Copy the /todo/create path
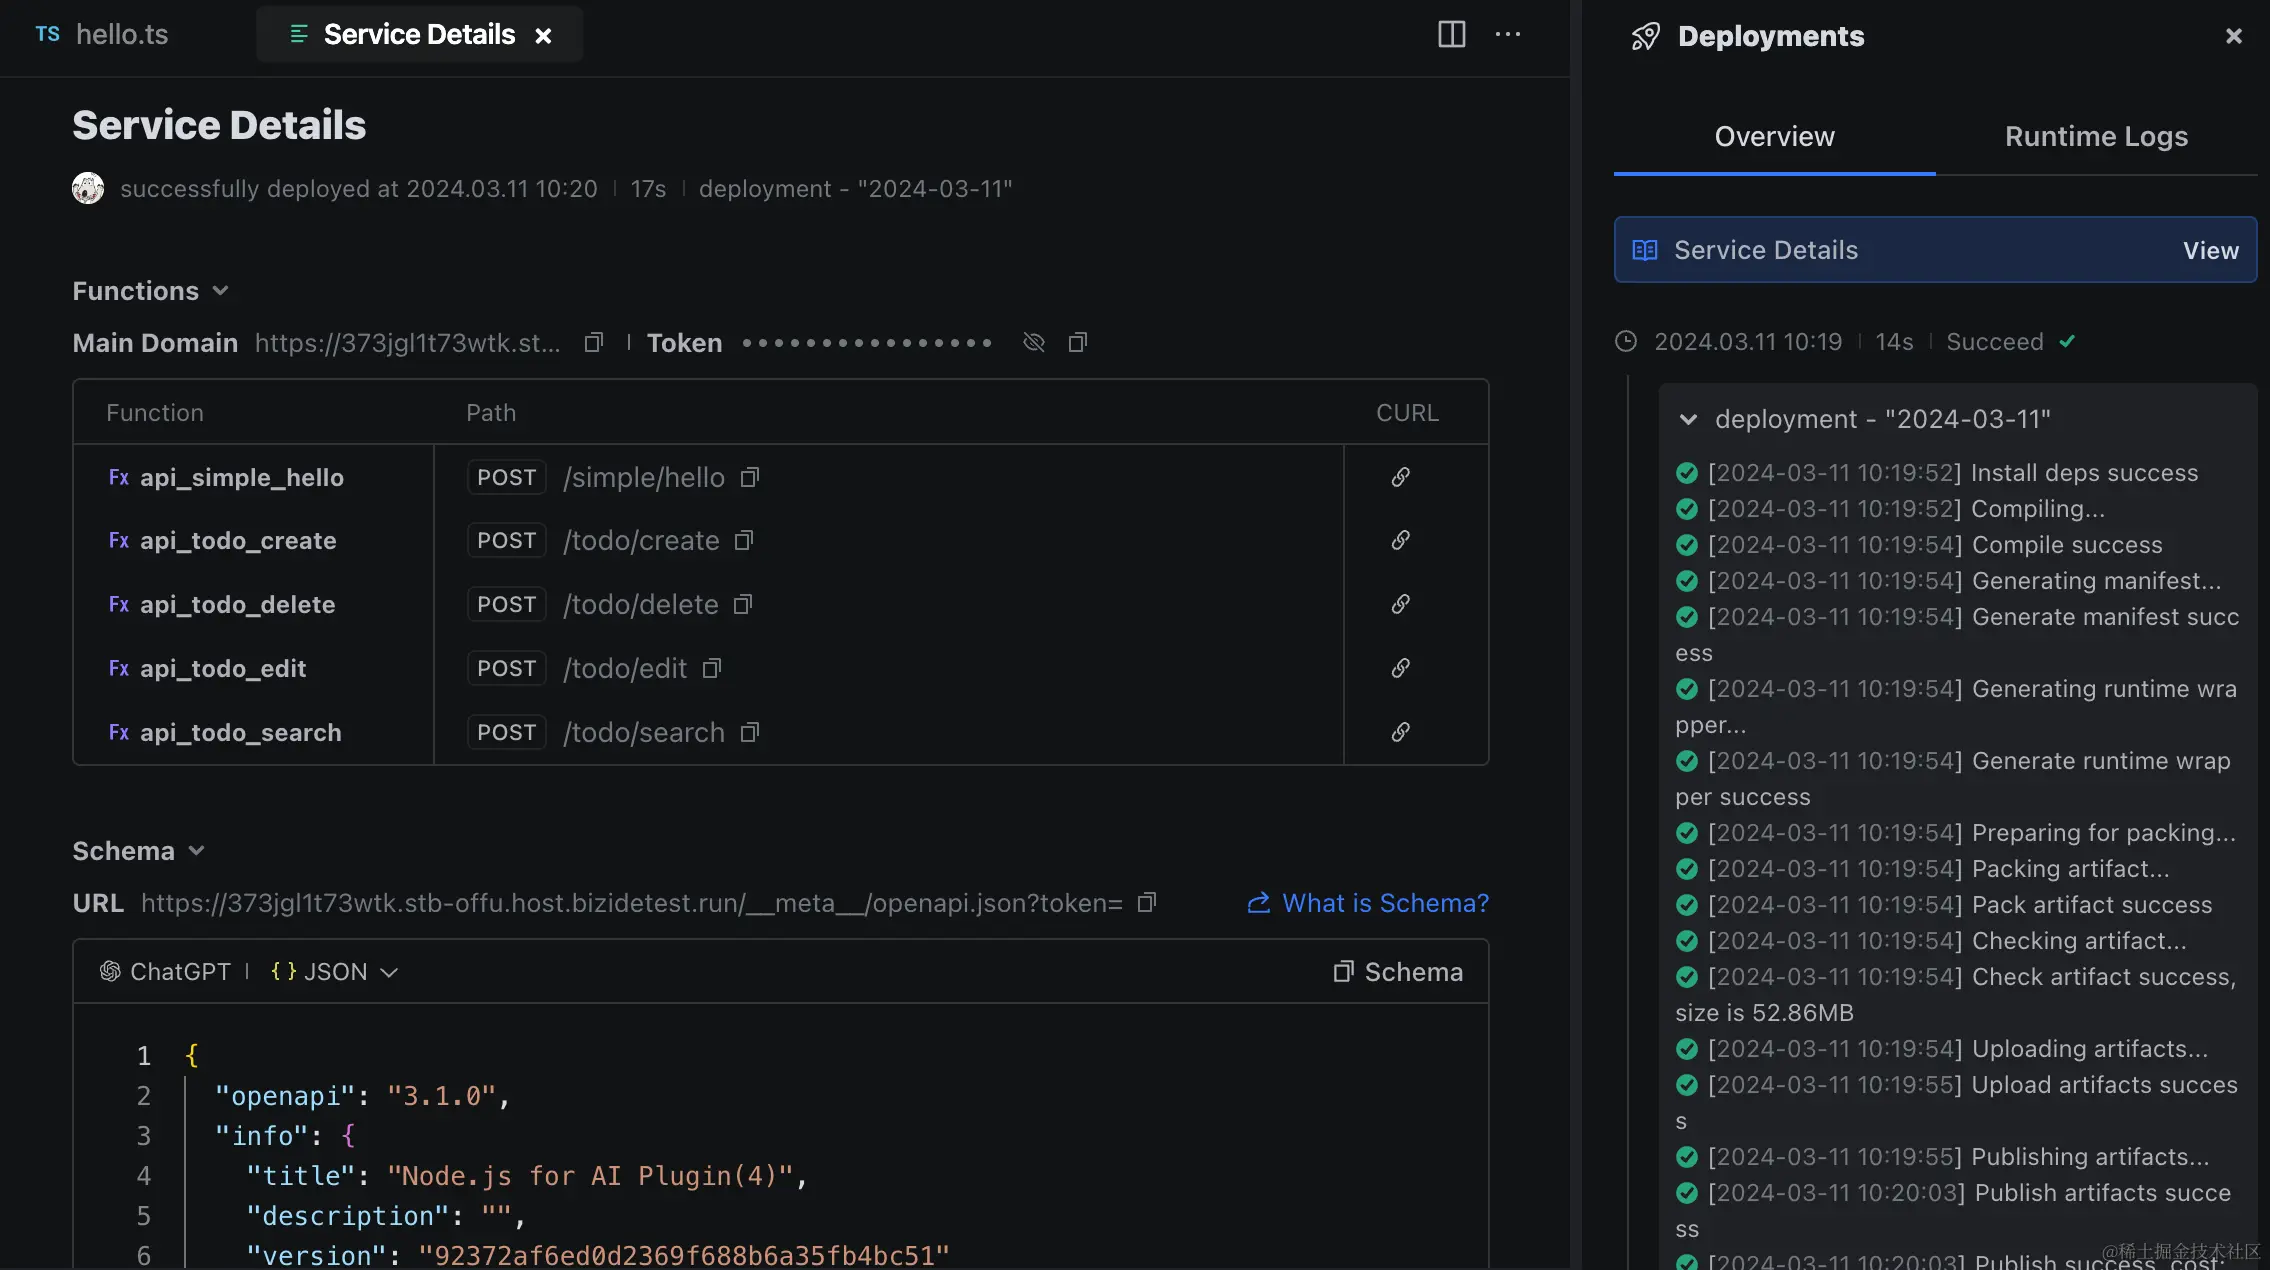This screenshot has width=2270, height=1270. [x=744, y=540]
